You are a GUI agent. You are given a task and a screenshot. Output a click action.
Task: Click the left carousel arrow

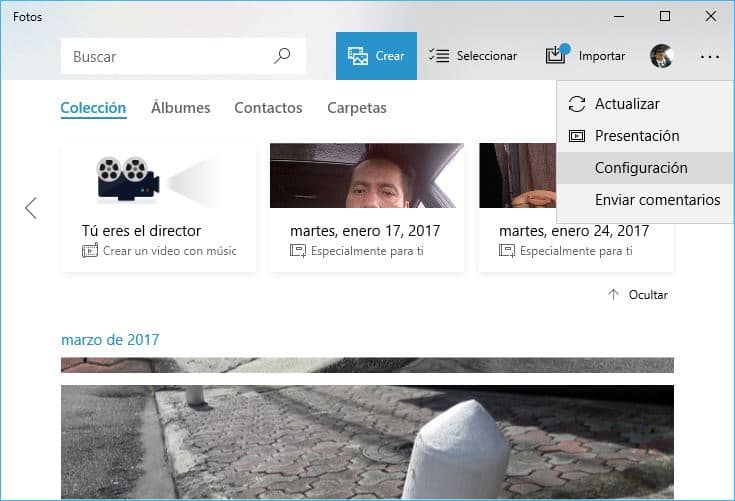click(30, 207)
